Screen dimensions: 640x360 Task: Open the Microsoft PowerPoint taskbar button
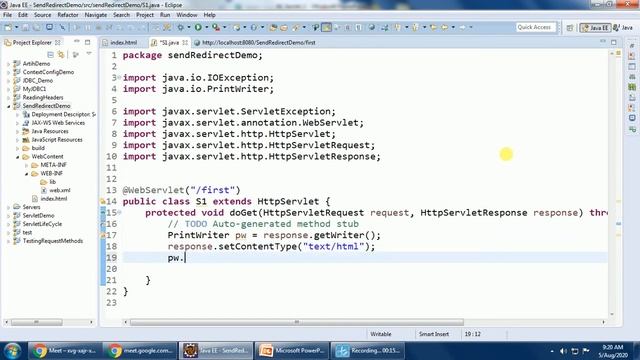pos(292,351)
